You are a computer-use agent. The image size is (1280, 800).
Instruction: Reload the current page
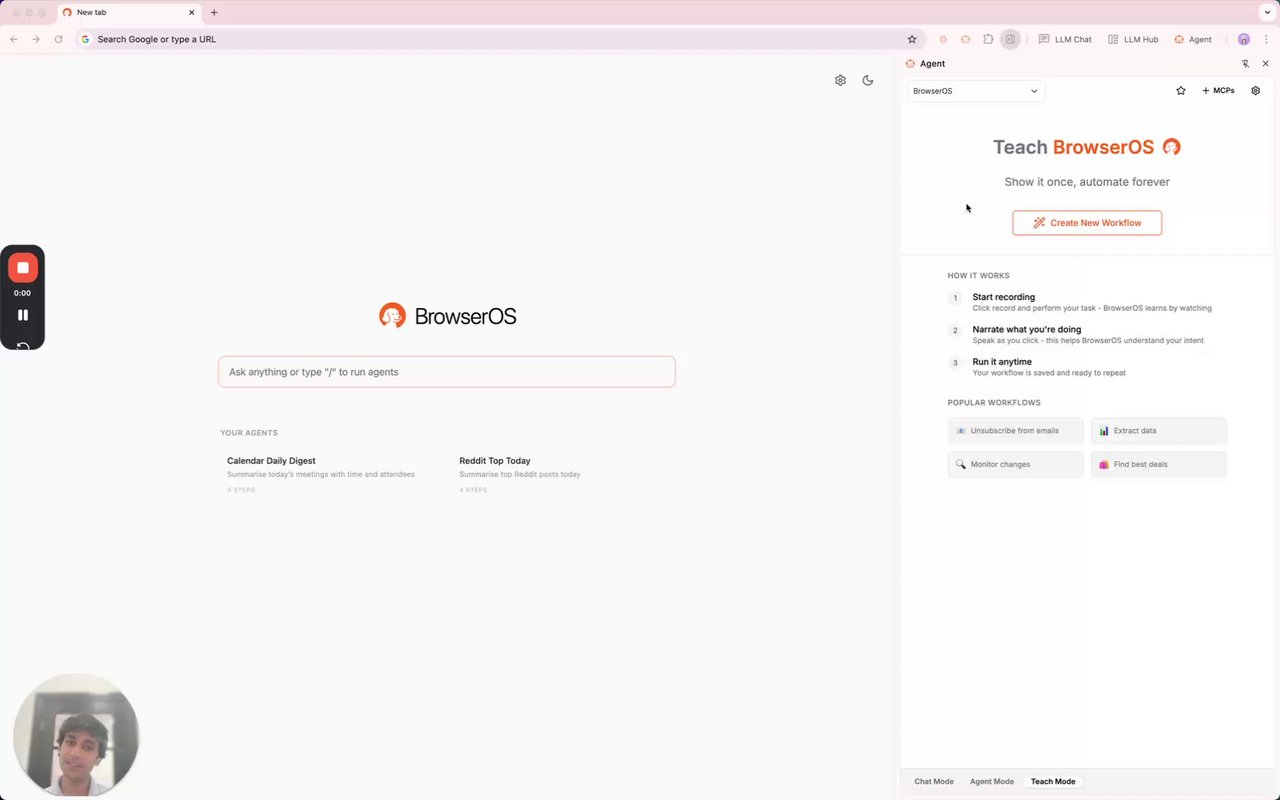59,39
